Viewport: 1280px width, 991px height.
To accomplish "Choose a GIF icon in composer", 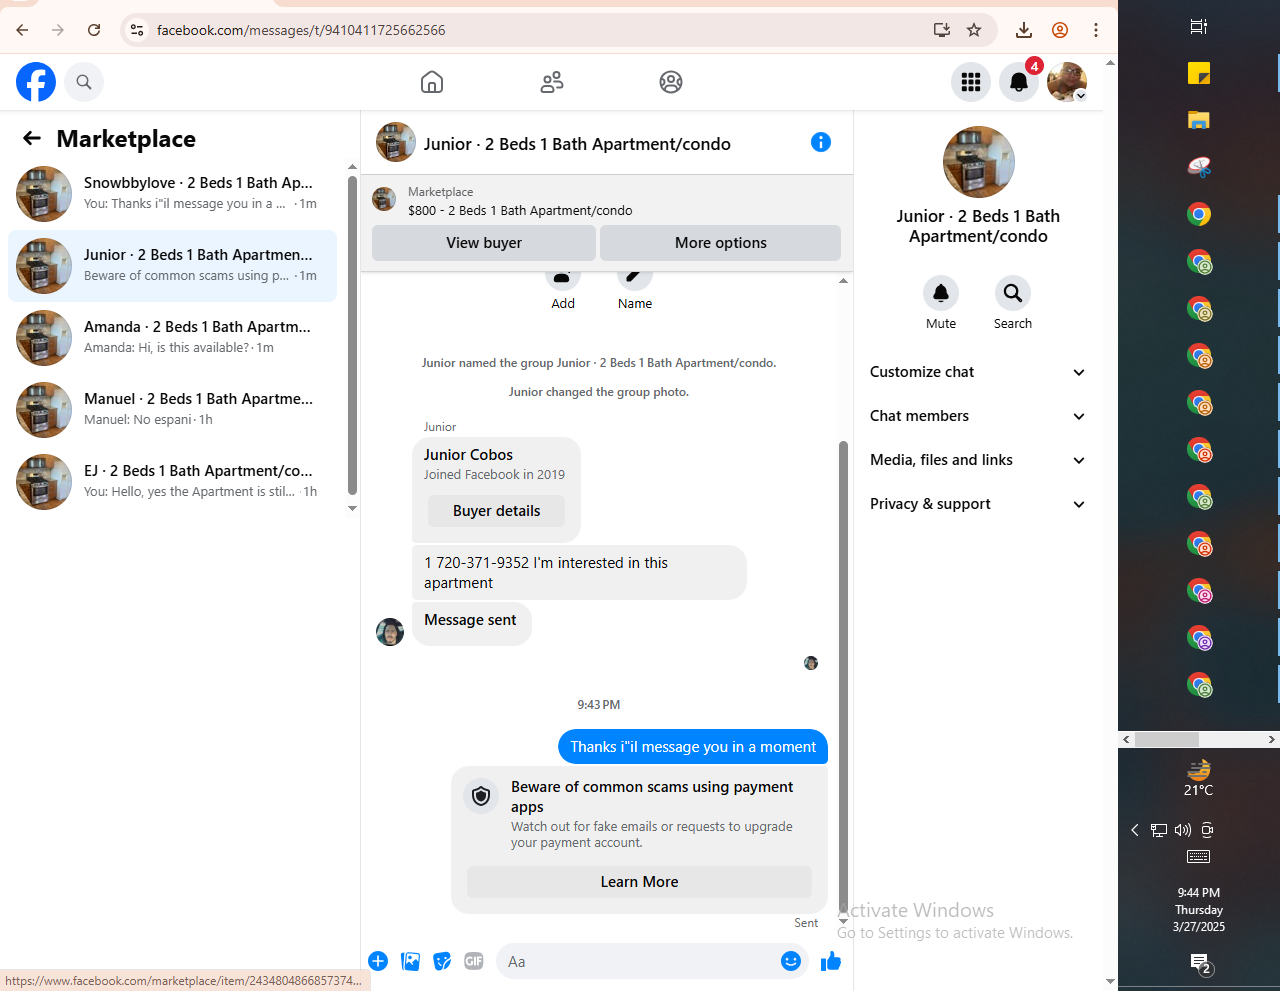I will 474,961.
